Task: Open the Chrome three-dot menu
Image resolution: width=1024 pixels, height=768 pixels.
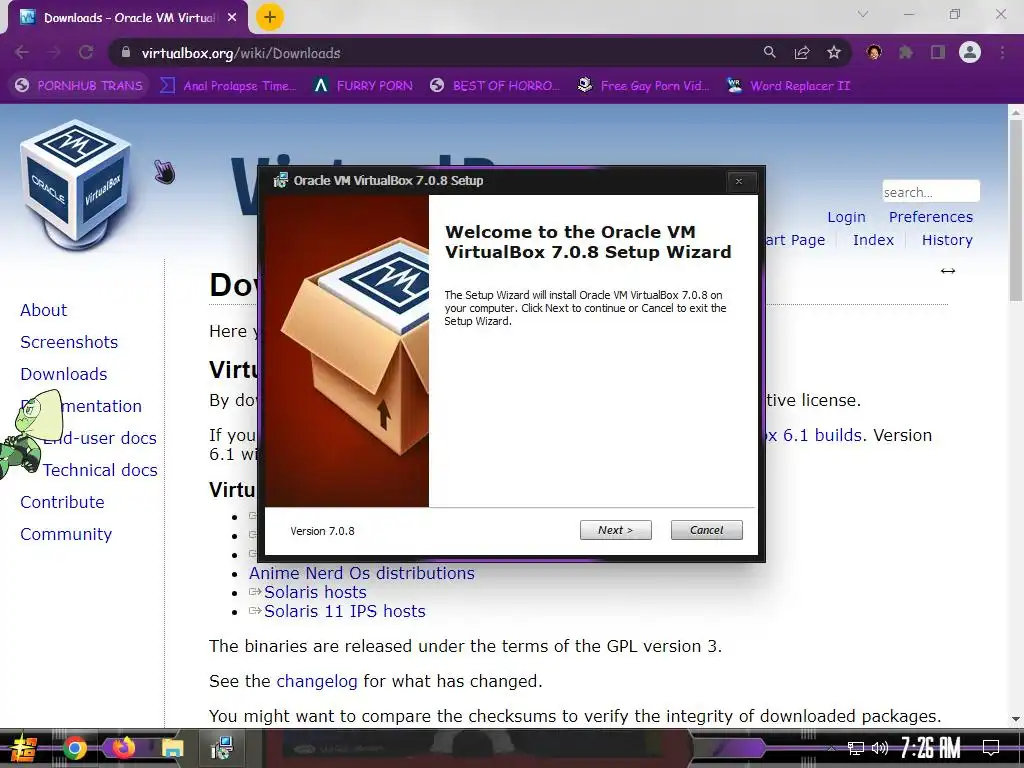Action: [x=1002, y=52]
